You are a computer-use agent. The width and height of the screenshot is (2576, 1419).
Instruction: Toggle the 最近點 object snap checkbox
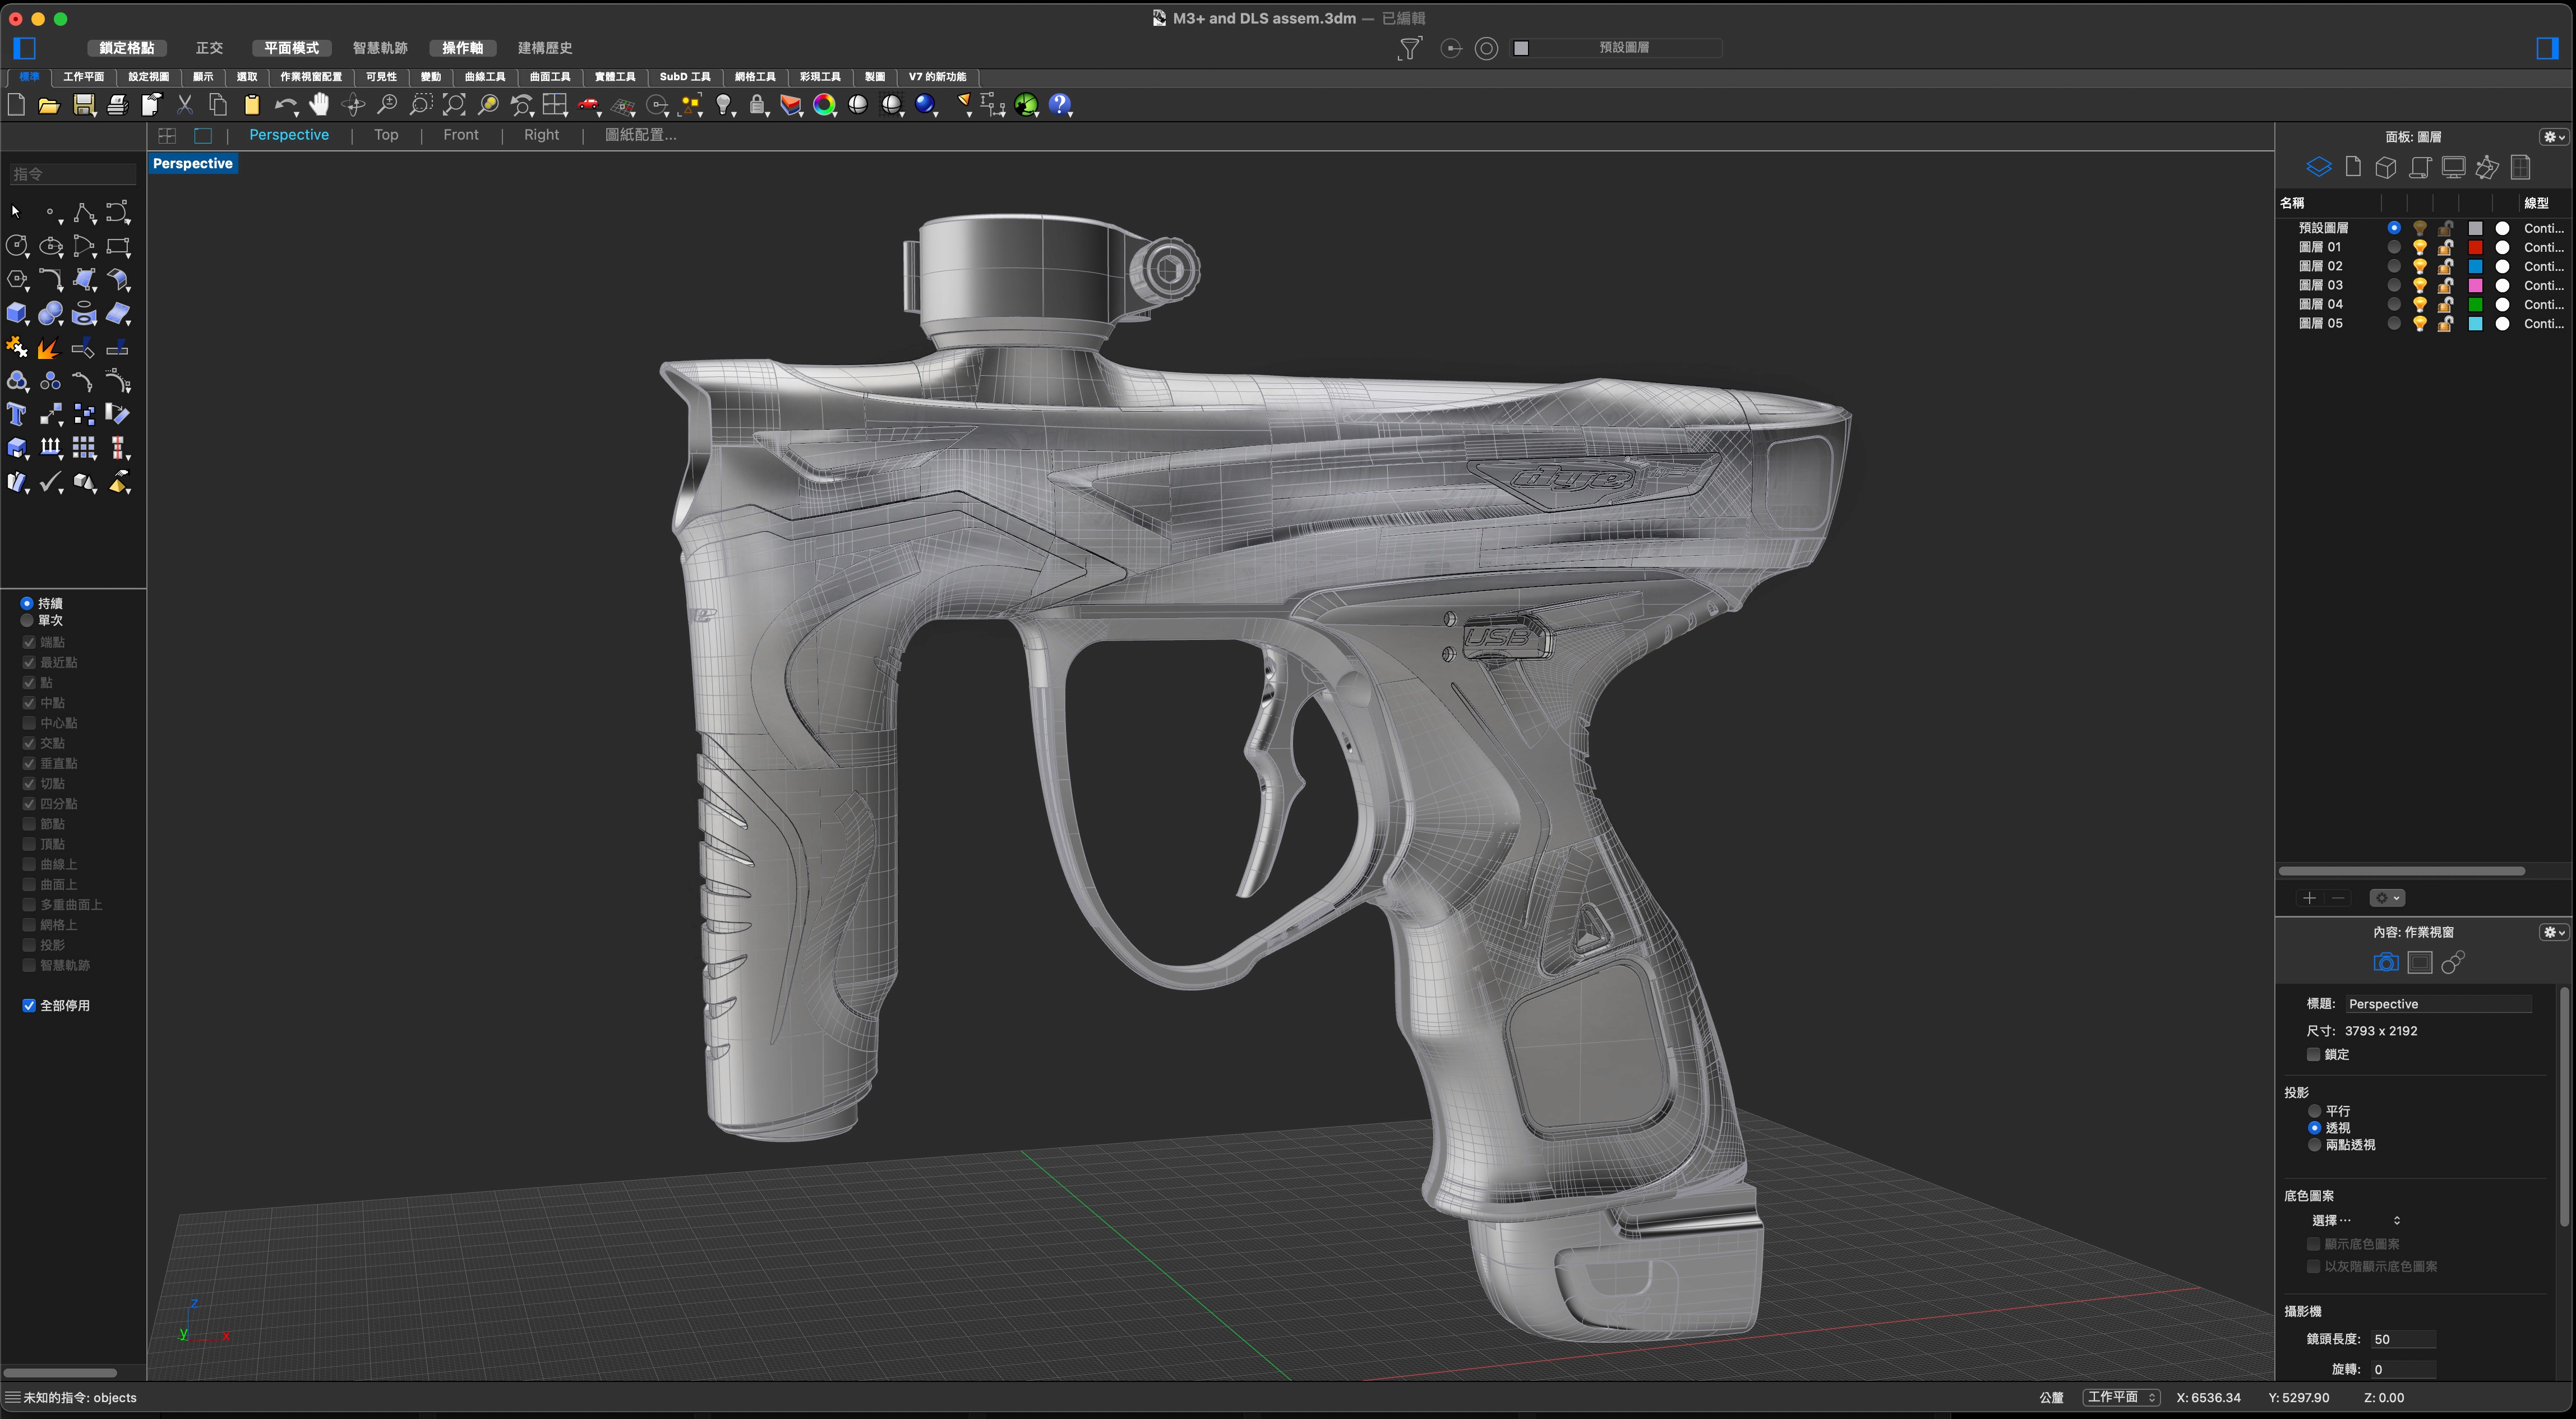point(29,662)
